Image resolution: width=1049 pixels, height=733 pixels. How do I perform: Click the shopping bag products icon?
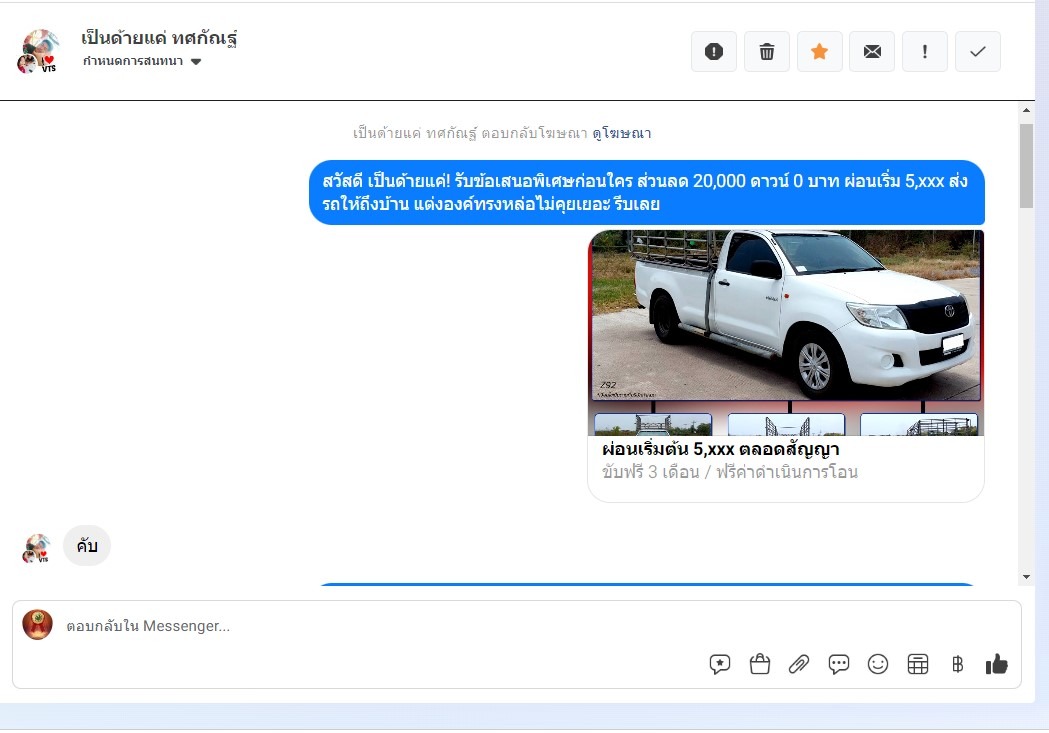point(760,664)
